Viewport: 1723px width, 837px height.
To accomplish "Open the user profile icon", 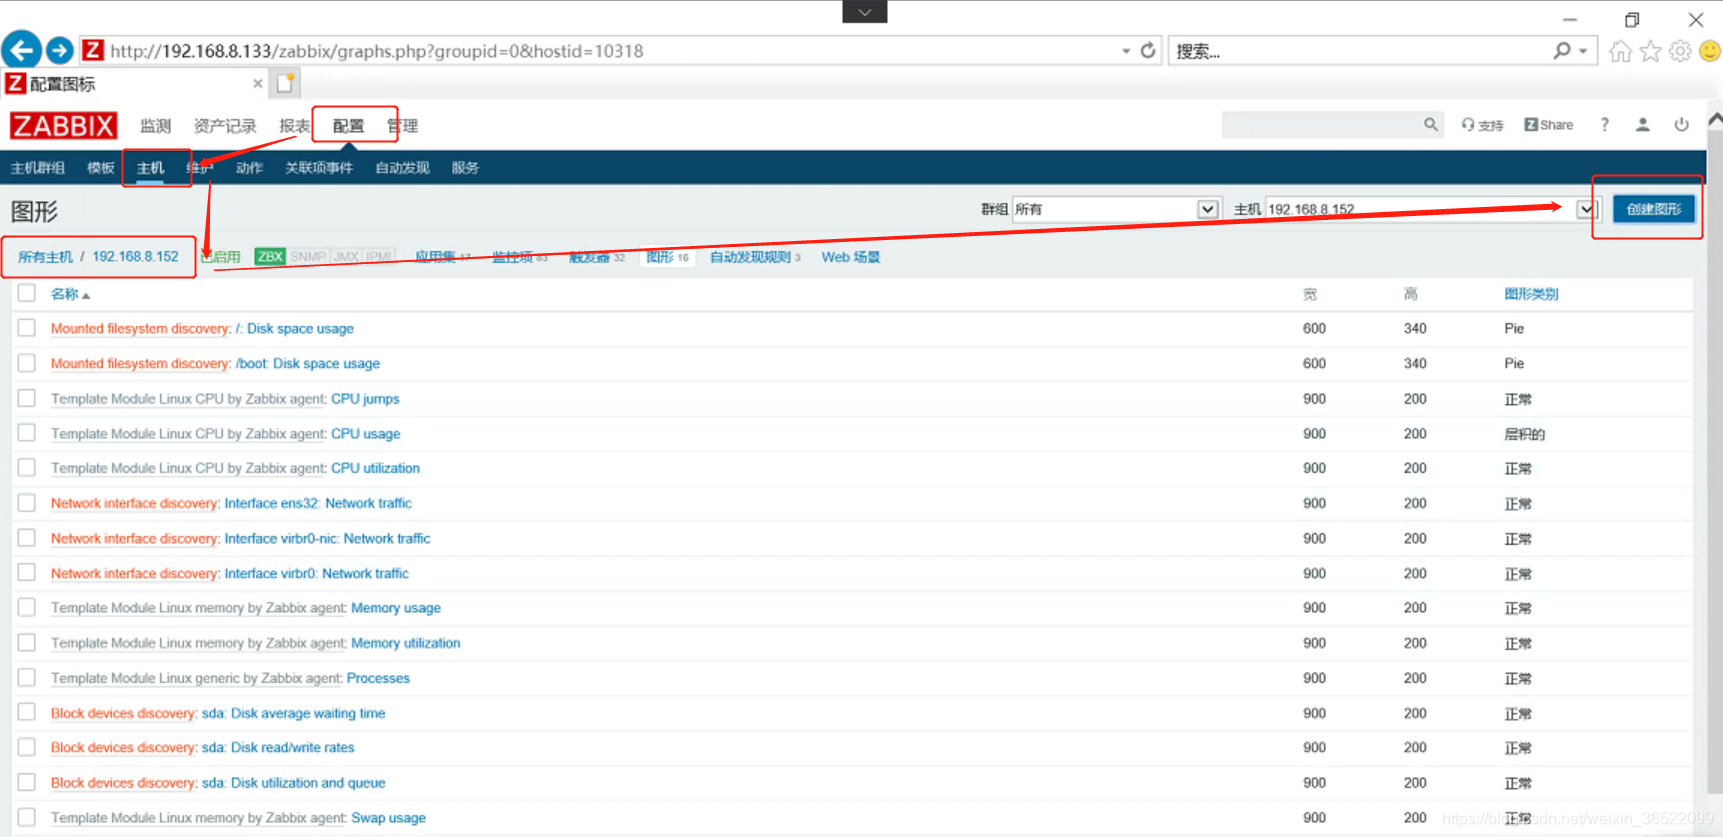I will coord(1642,125).
